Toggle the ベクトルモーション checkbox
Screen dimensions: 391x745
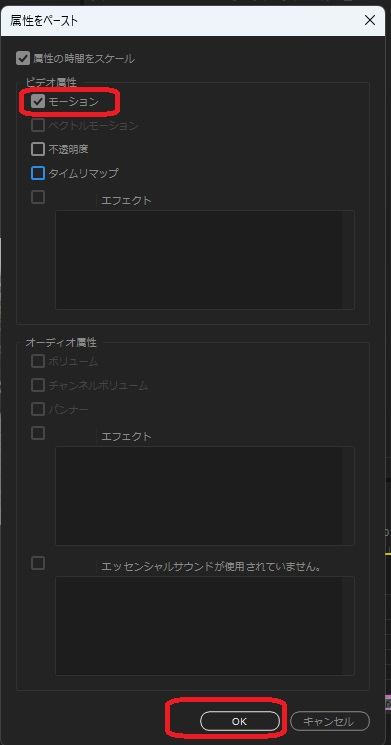(38, 125)
